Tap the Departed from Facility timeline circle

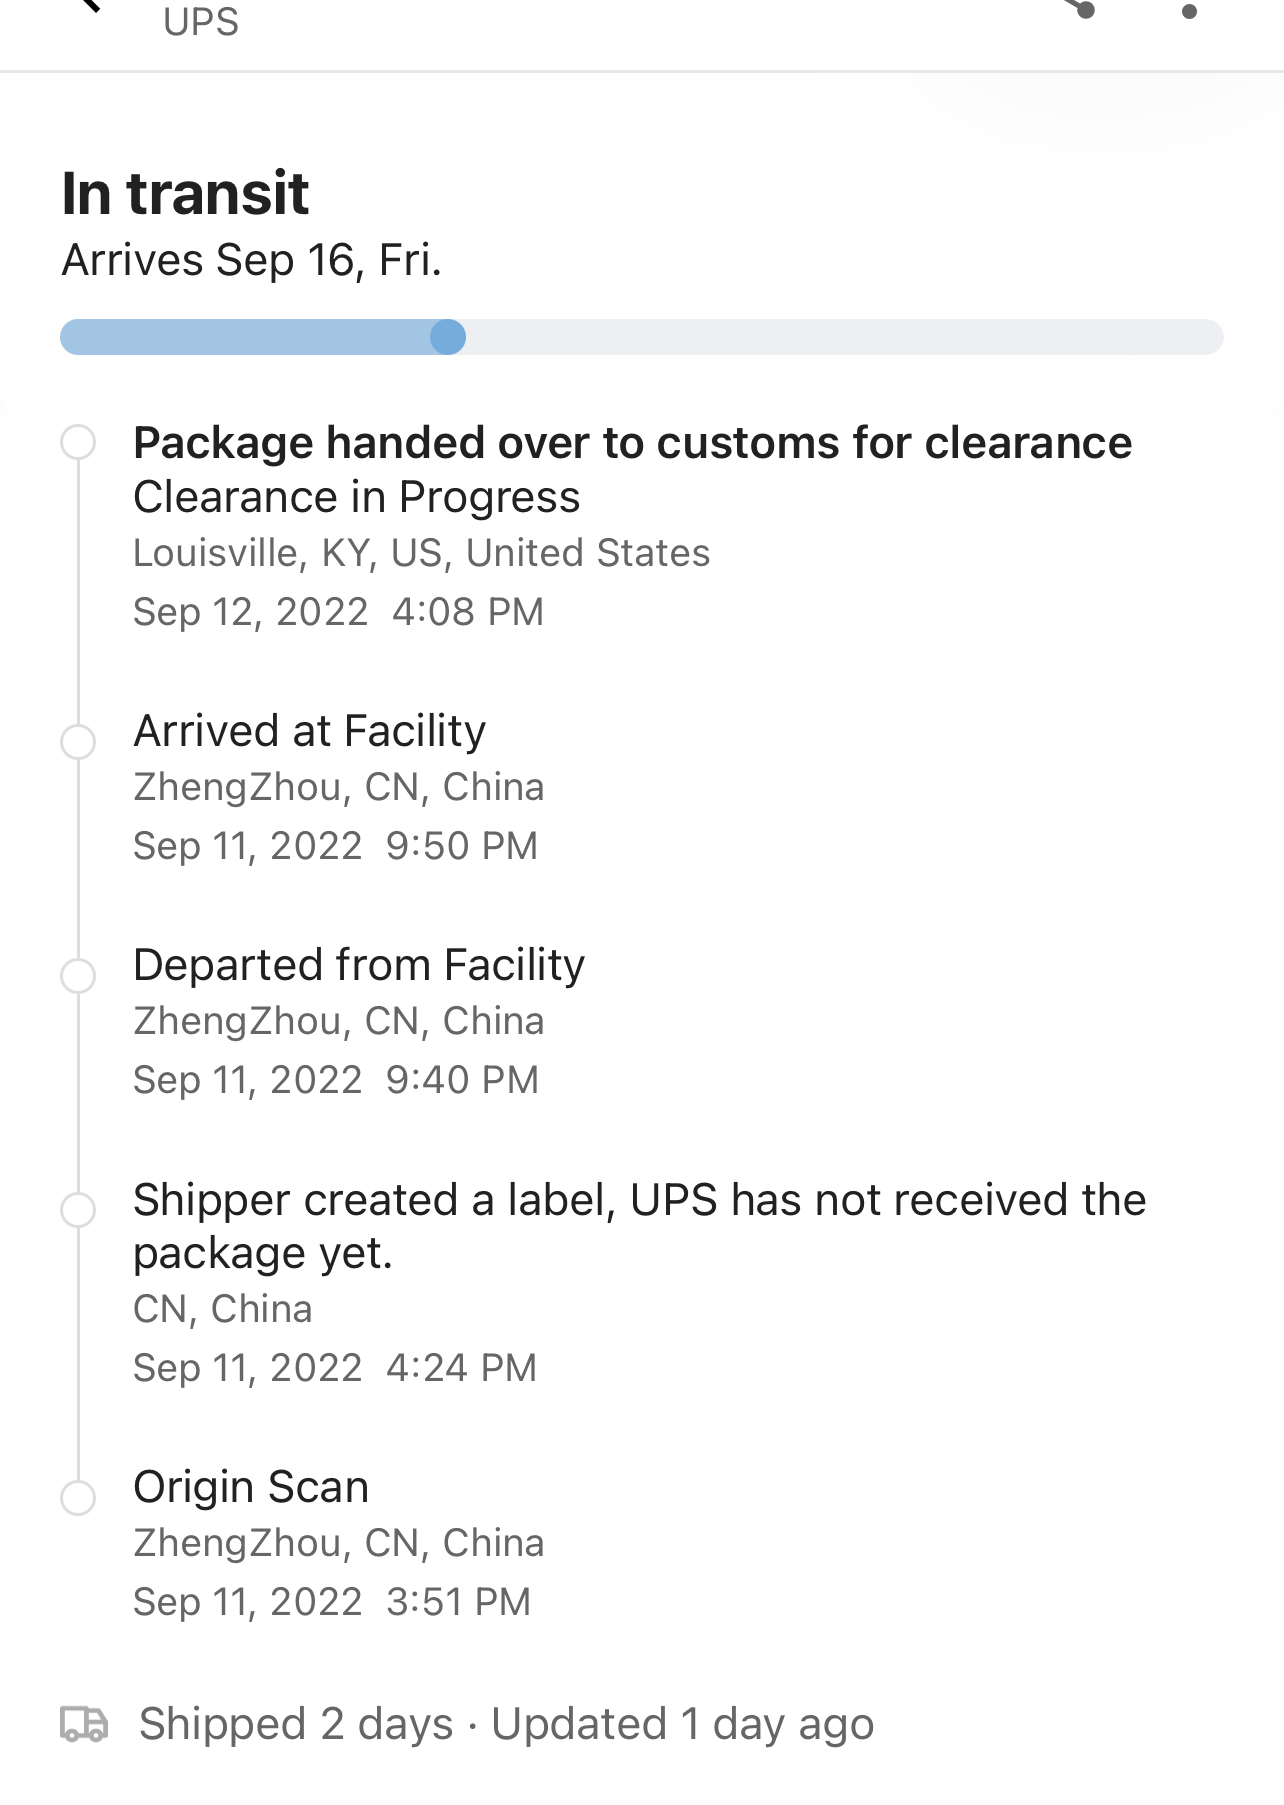[x=78, y=975]
